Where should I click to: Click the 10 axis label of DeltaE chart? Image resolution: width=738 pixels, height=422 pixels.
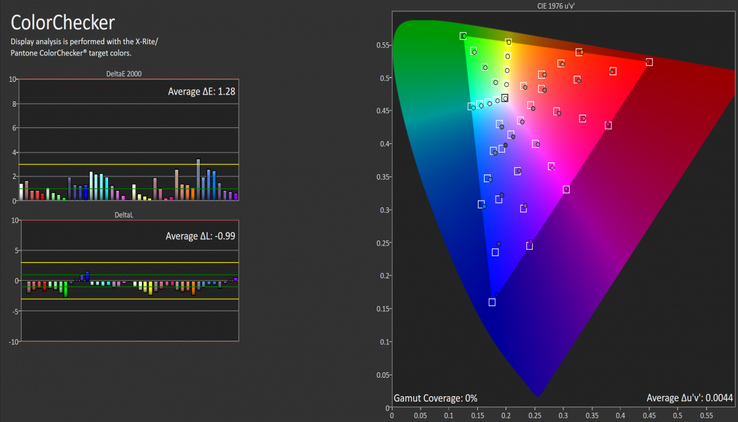[13, 79]
